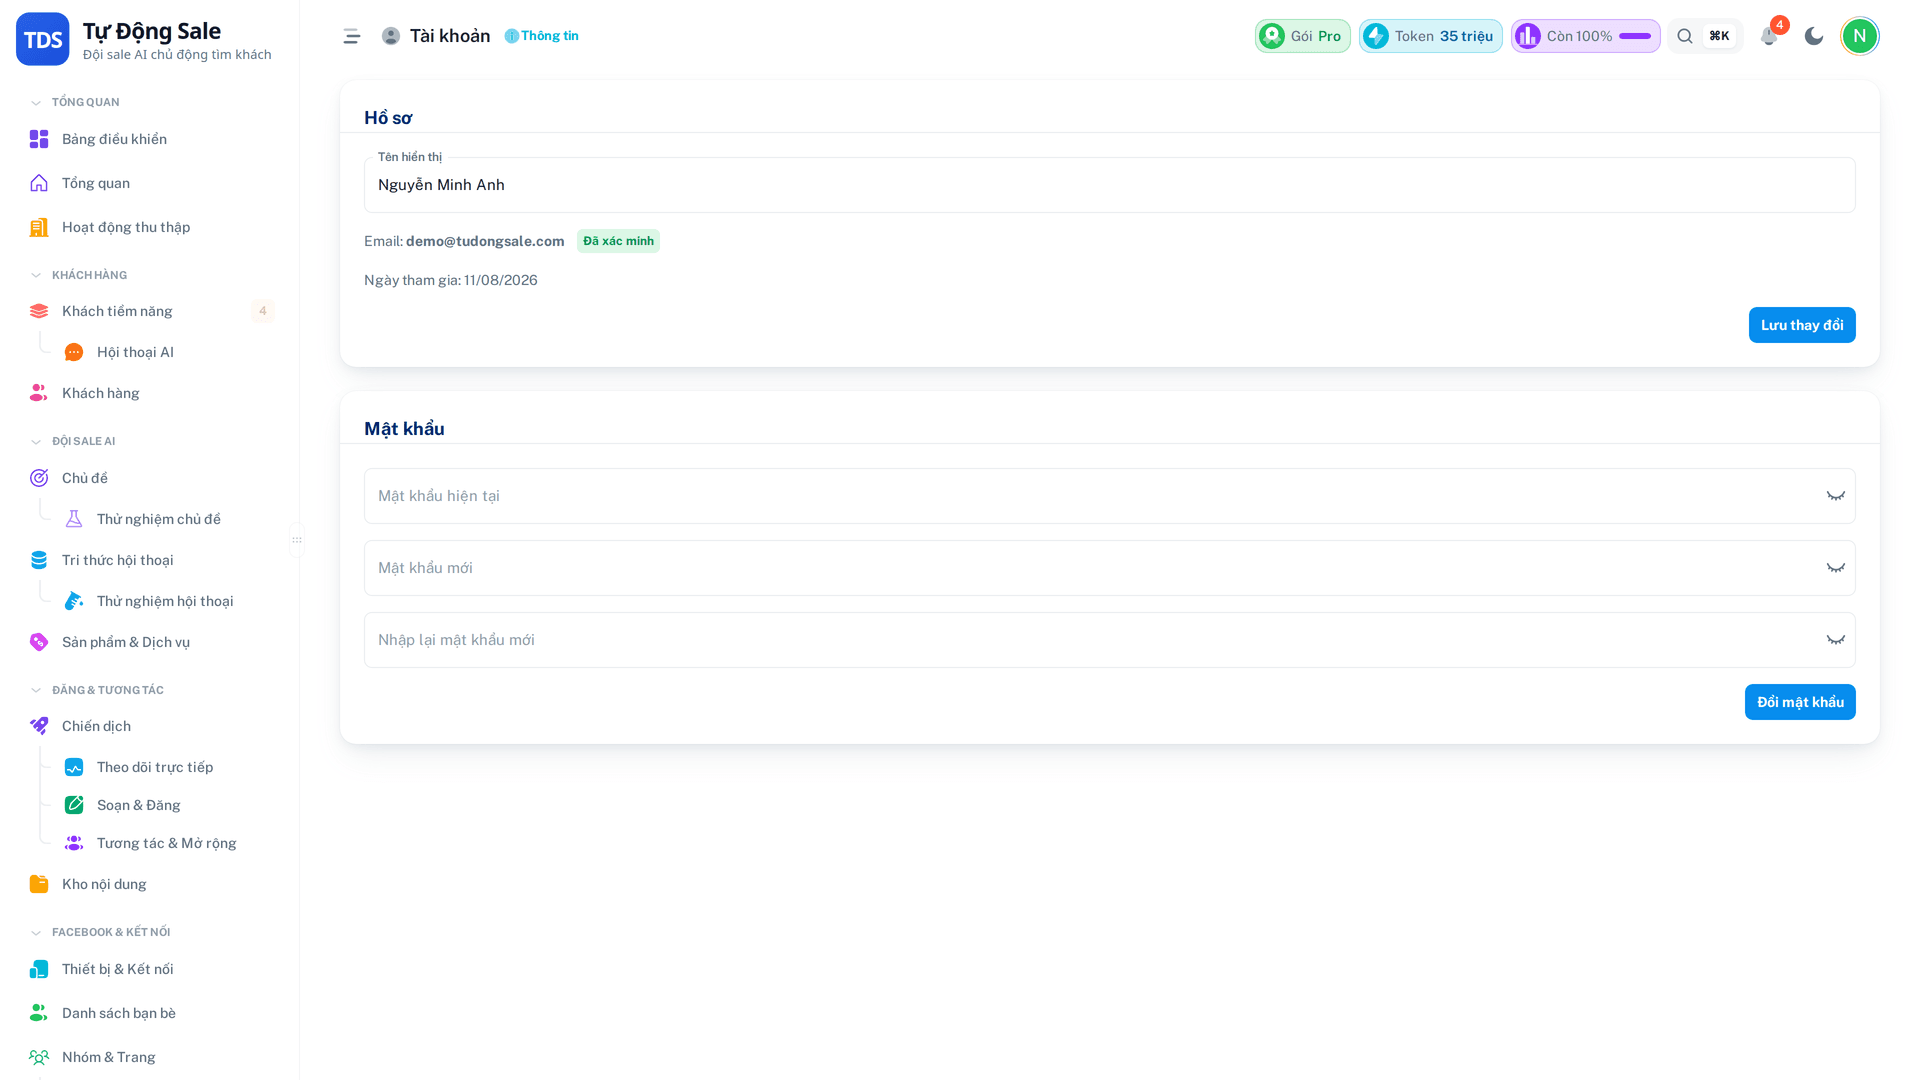This screenshot has height=1080, width=1920.
Task: Open Danh sách bạn bè
Action: coord(150,1013)
